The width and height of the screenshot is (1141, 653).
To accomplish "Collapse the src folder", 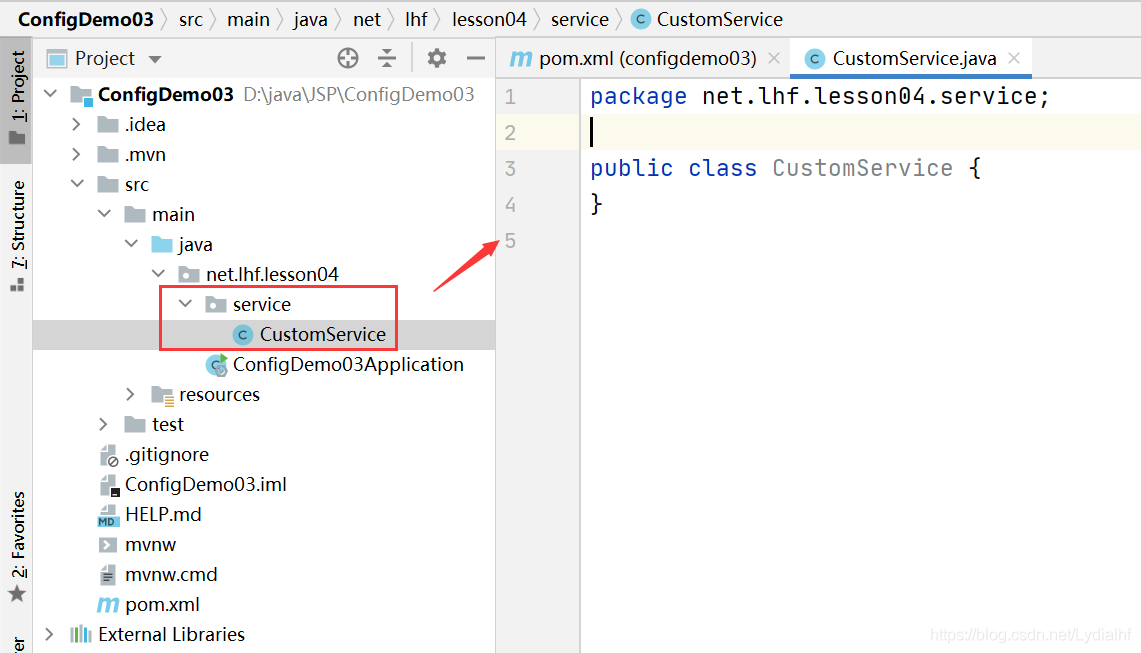I will tap(77, 184).
